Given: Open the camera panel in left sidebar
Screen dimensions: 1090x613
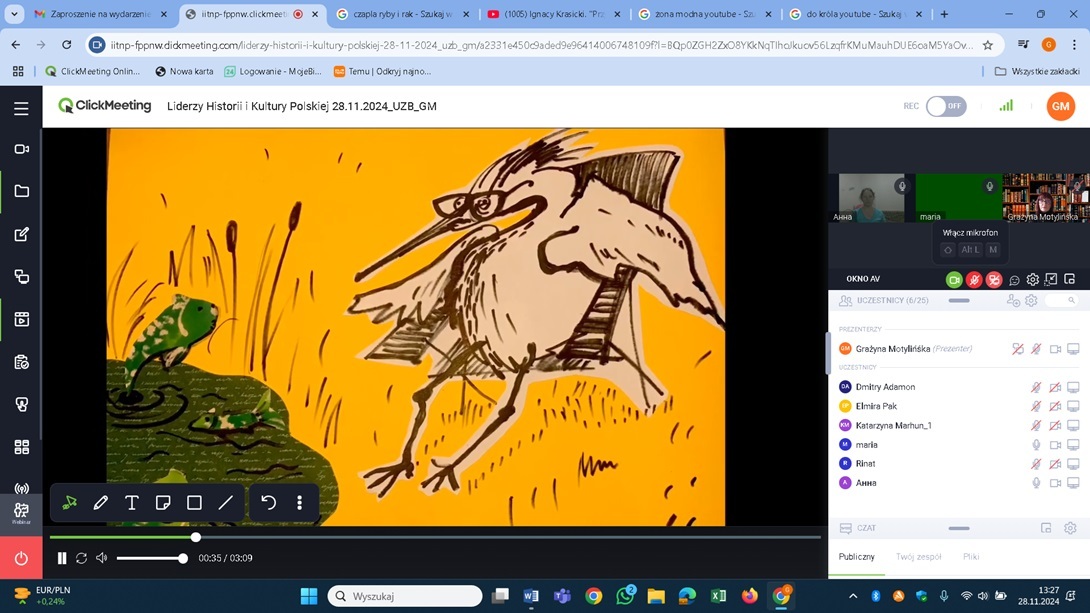Looking at the screenshot, I should pyautogui.click(x=21, y=149).
